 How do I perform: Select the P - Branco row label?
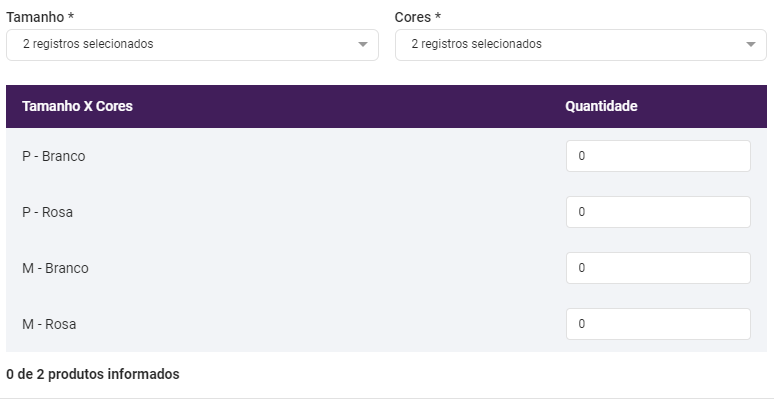point(54,156)
